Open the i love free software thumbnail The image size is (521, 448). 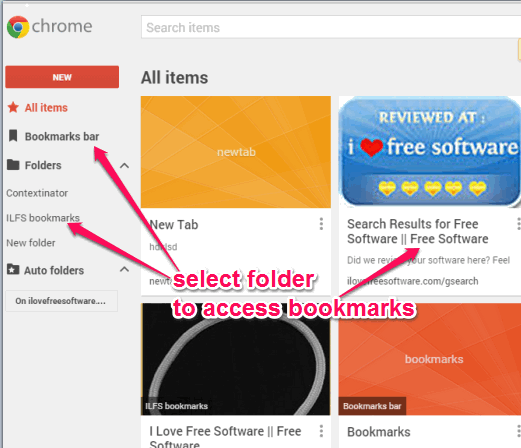pyautogui.click(x=430, y=152)
